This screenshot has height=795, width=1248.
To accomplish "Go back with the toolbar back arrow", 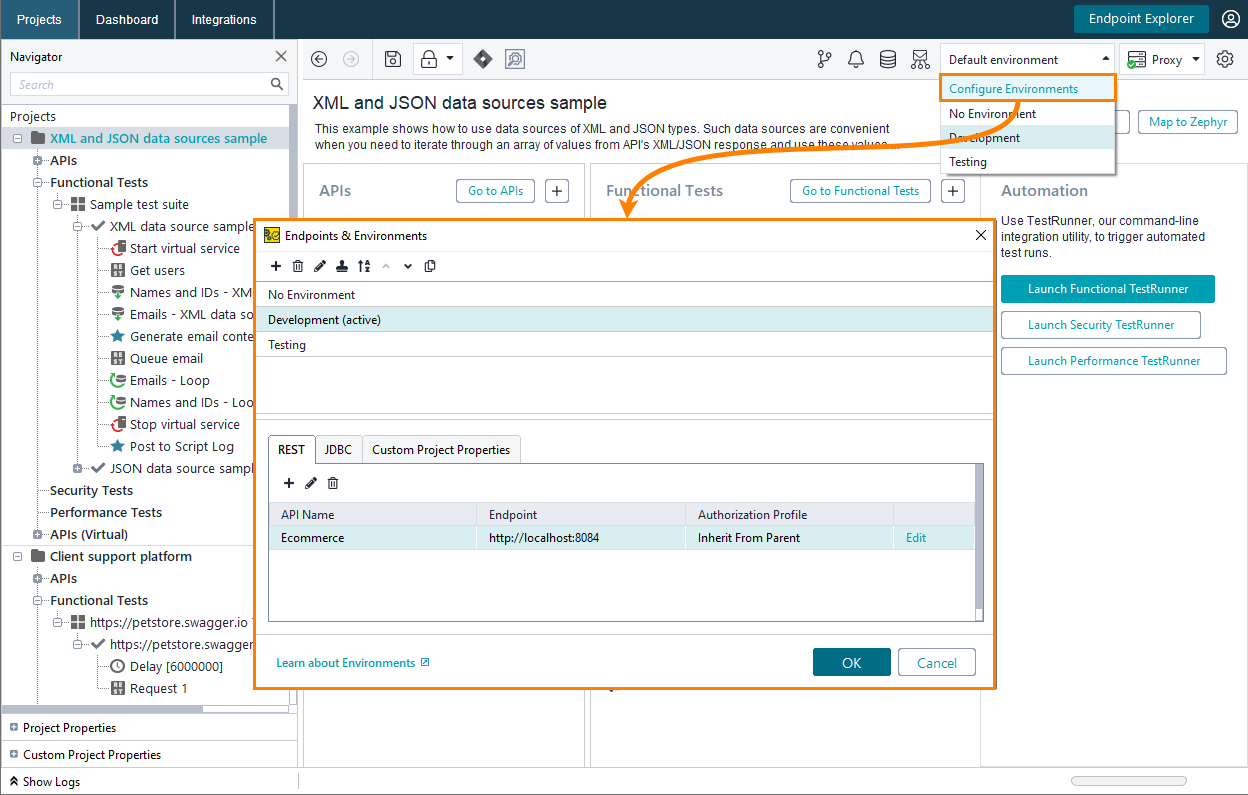I will pyautogui.click(x=319, y=60).
